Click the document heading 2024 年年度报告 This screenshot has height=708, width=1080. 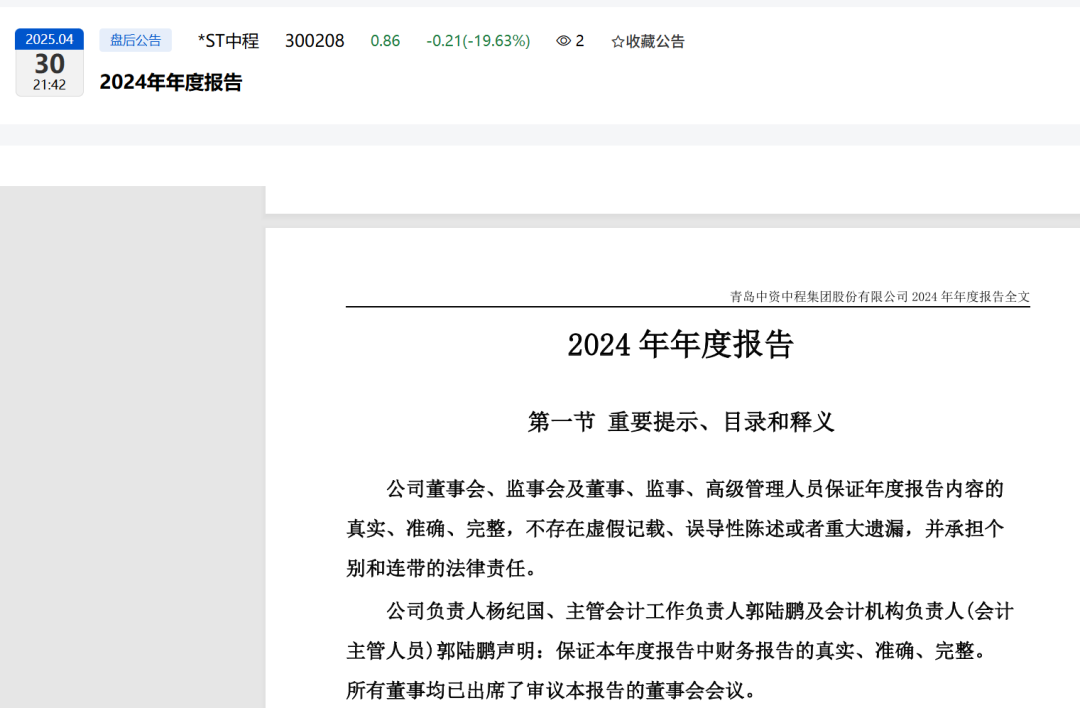[681, 344]
